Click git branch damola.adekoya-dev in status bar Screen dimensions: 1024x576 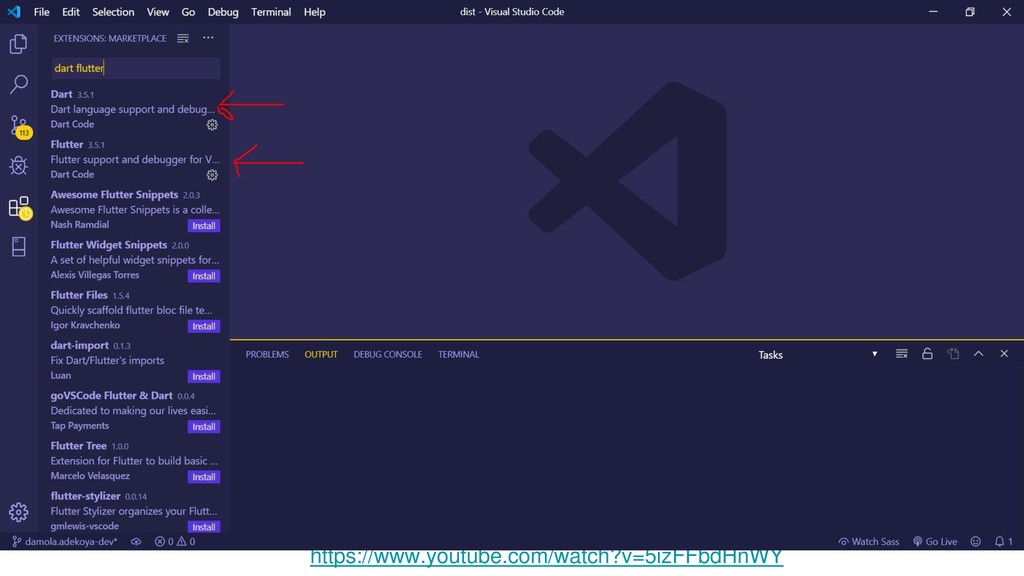pyautogui.click(x=65, y=541)
